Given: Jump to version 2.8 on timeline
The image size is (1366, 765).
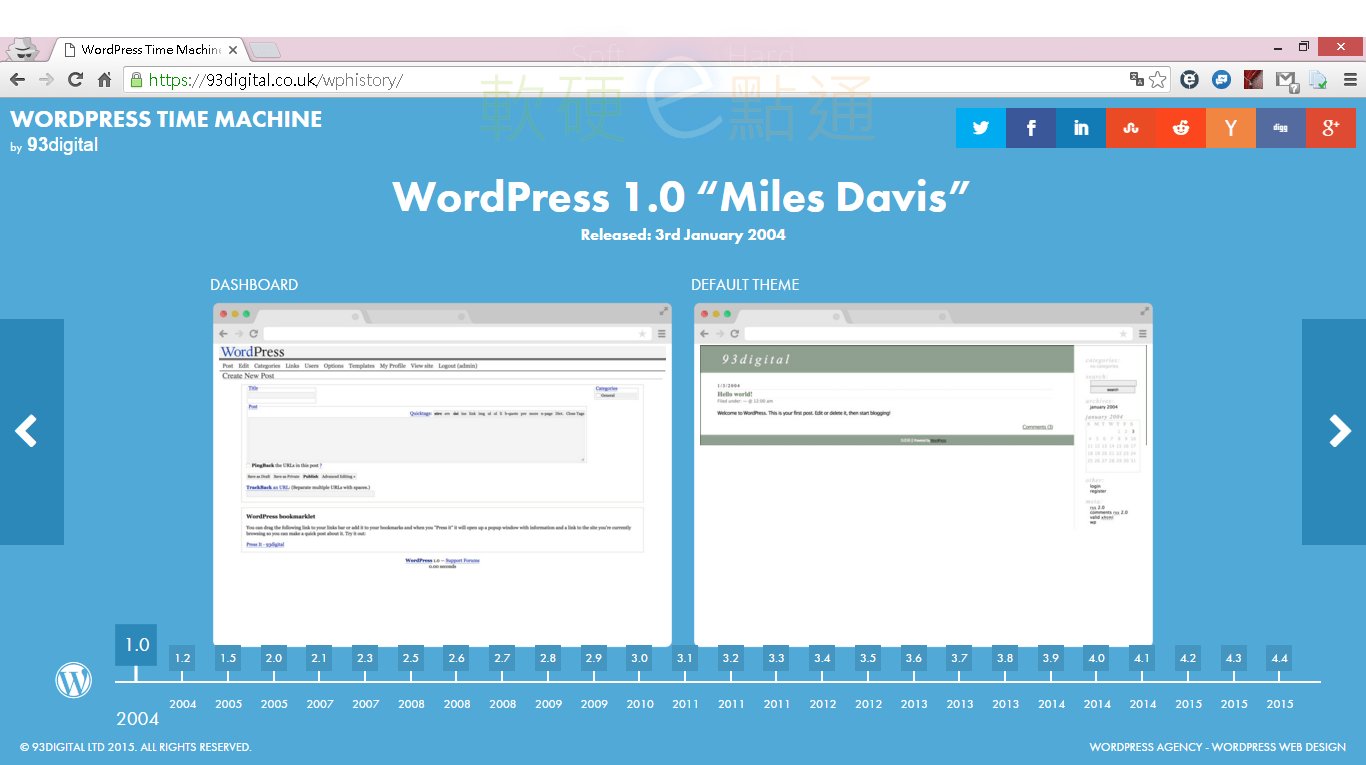Looking at the screenshot, I should tap(548, 658).
